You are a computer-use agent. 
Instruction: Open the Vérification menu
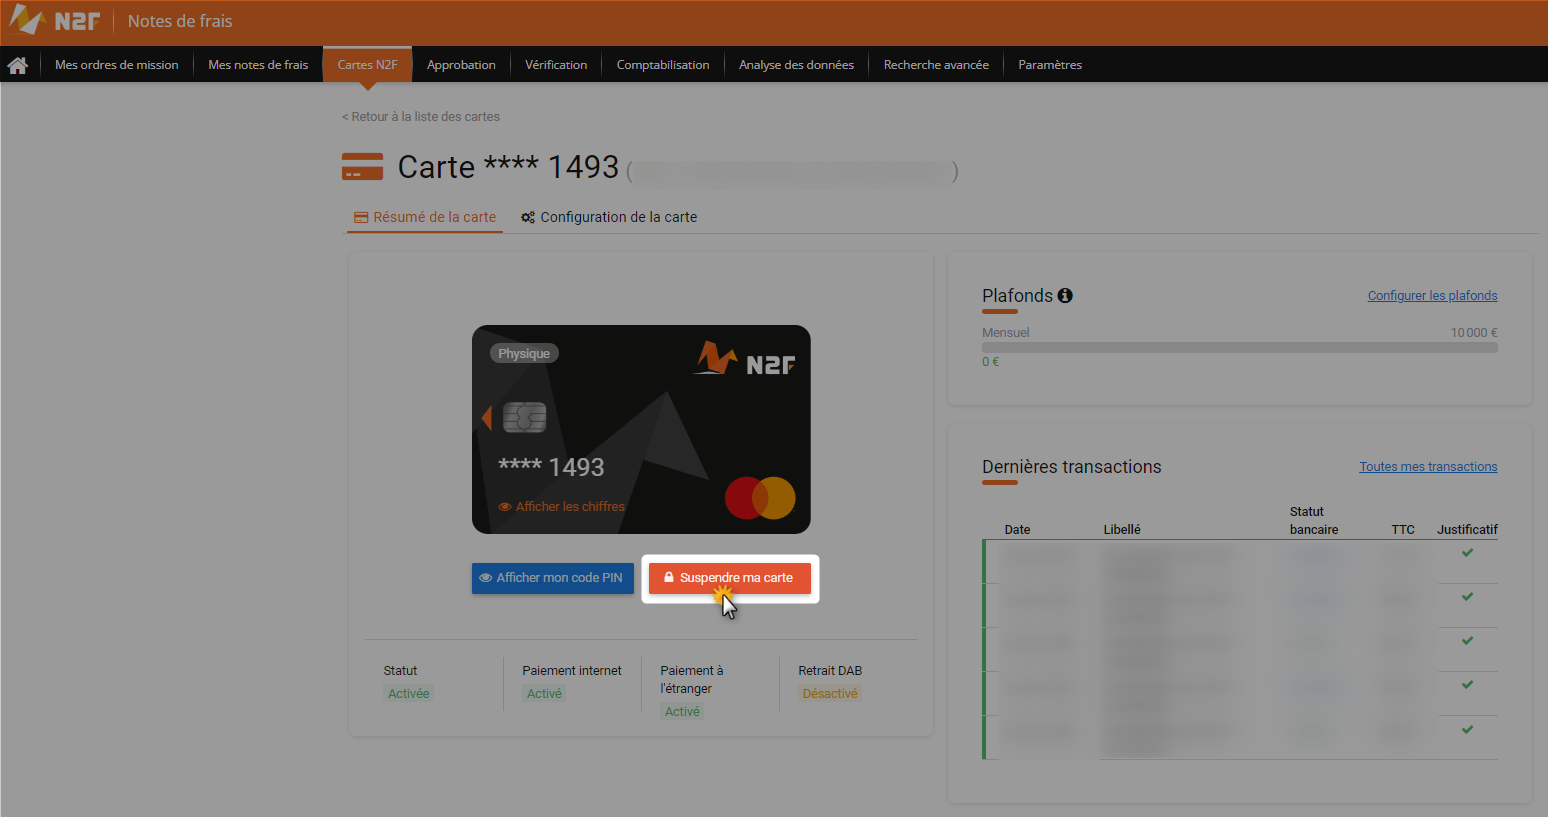(556, 65)
